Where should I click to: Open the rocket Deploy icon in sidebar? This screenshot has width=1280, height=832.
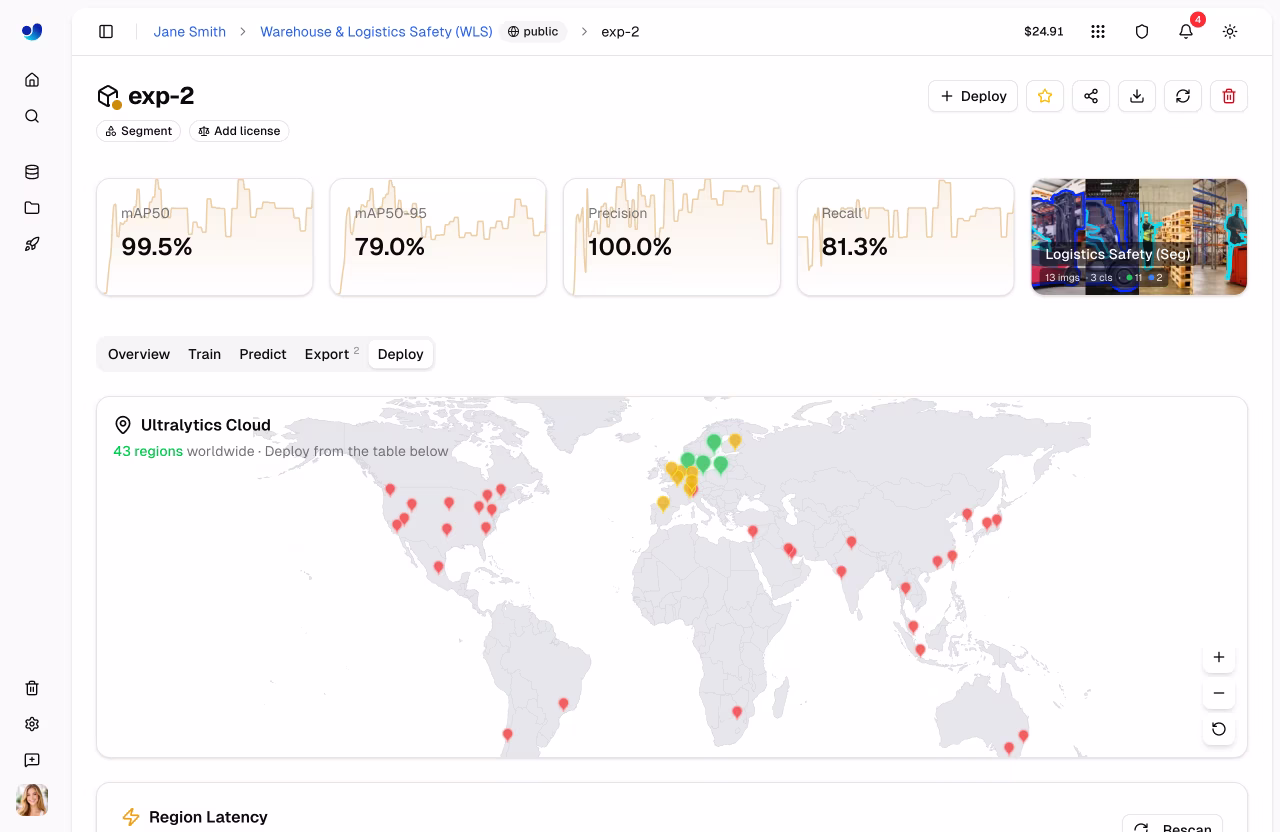point(32,244)
